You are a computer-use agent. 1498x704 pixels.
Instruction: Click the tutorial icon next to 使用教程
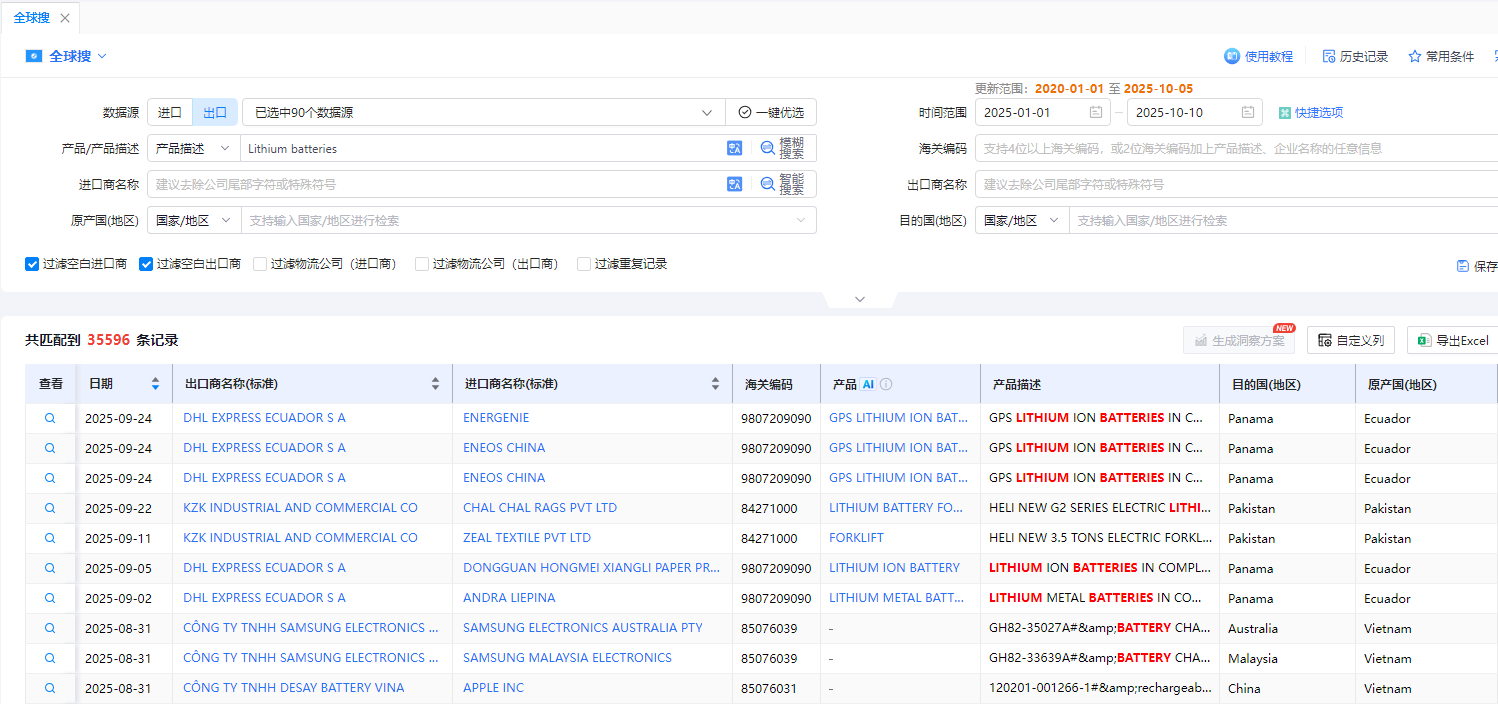[1231, 56]
